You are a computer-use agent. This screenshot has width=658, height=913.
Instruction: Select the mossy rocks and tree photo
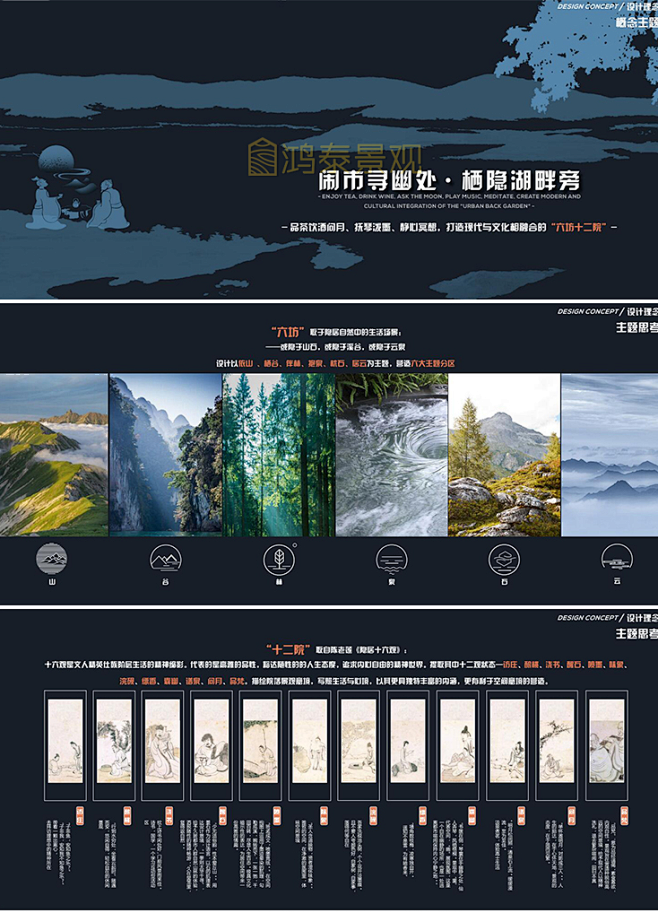pos(504,454)
